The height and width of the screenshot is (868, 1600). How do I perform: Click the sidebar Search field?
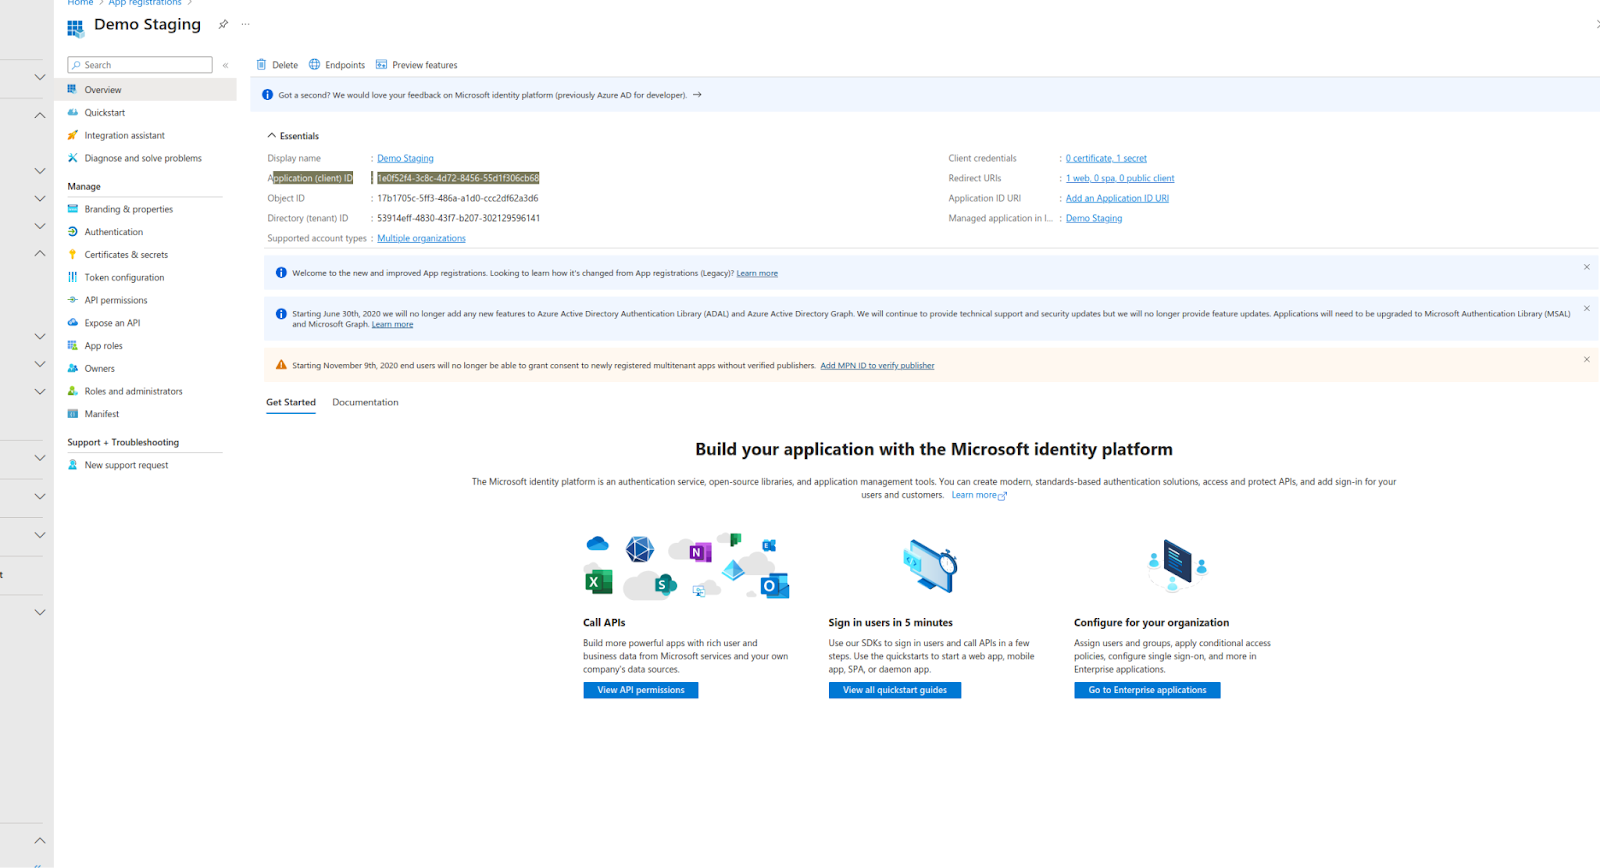[x=140, y=65]
